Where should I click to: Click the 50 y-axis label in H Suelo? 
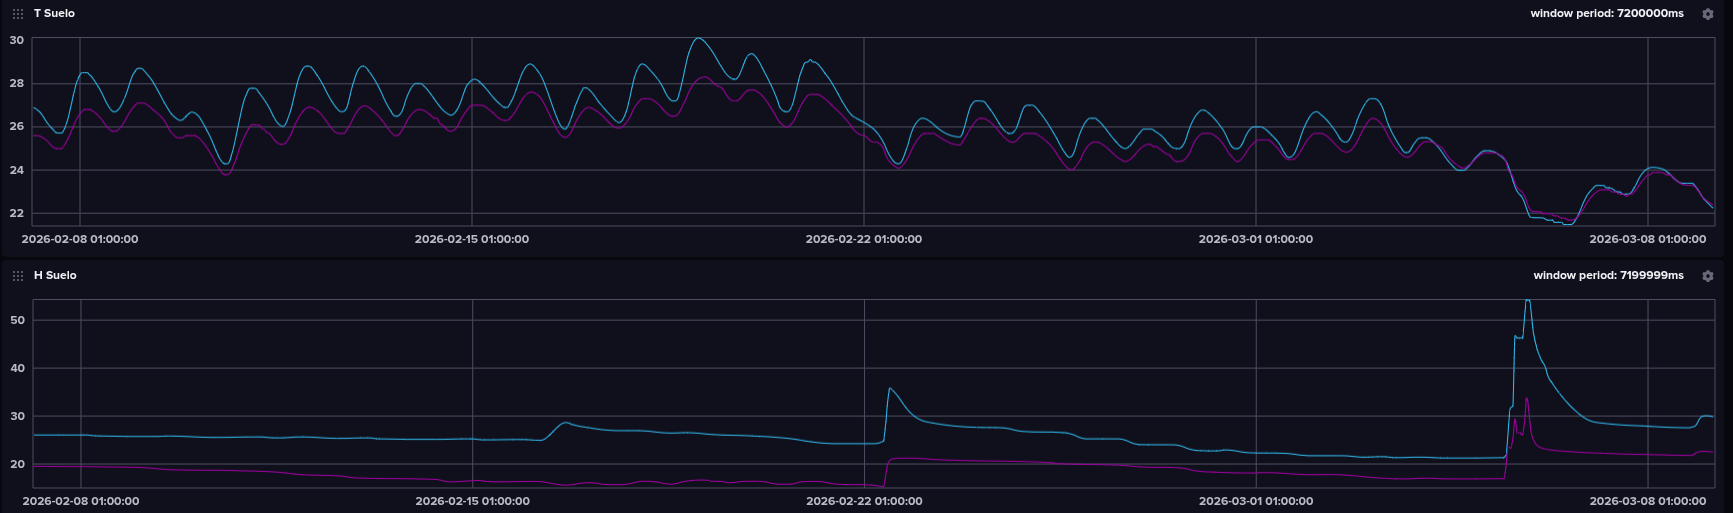(x=16, y=320)
